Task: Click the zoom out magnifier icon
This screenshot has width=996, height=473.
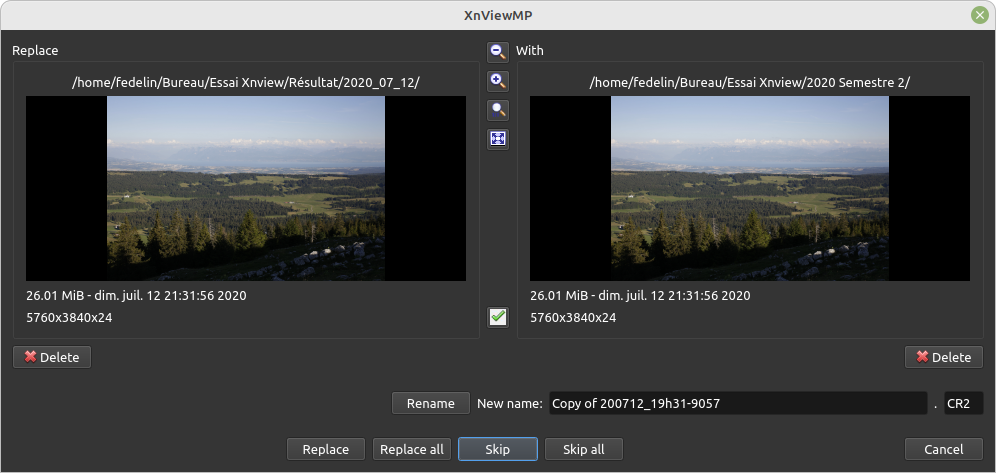Action: click(x=498, y=52)
